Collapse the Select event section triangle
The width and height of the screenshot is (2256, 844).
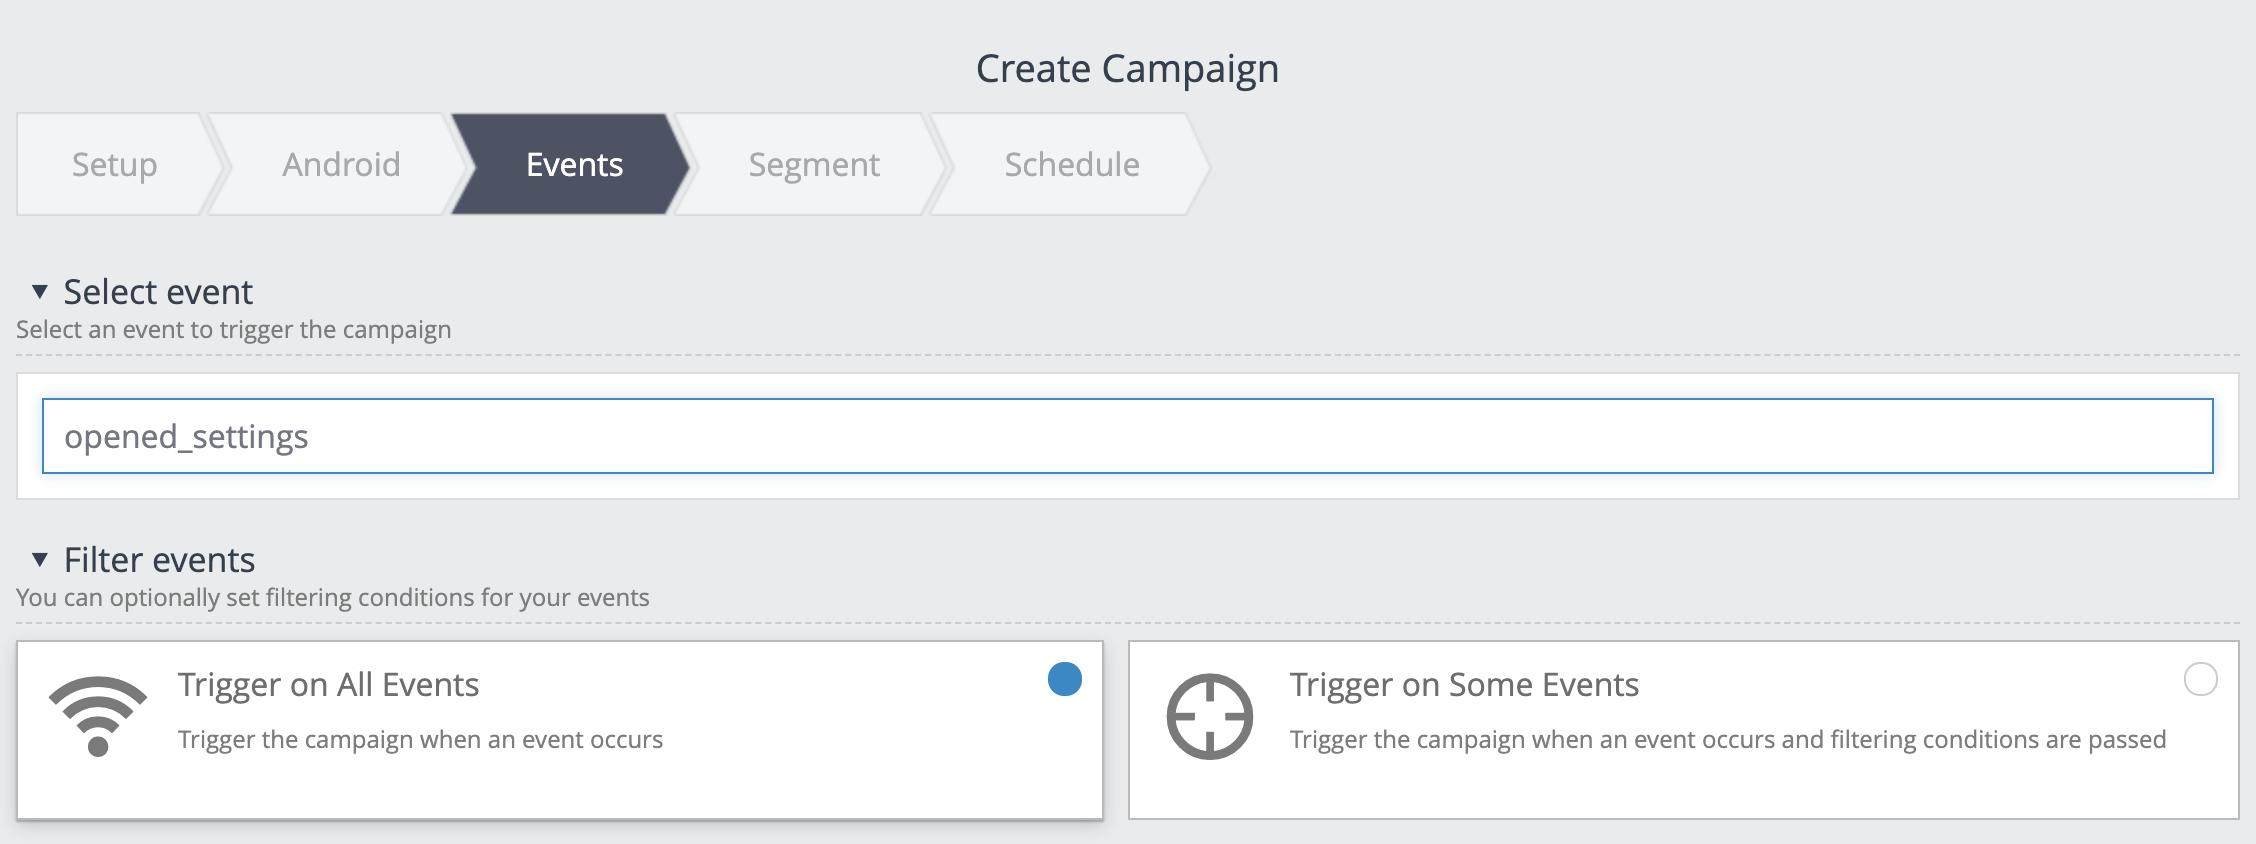point(40,292)
